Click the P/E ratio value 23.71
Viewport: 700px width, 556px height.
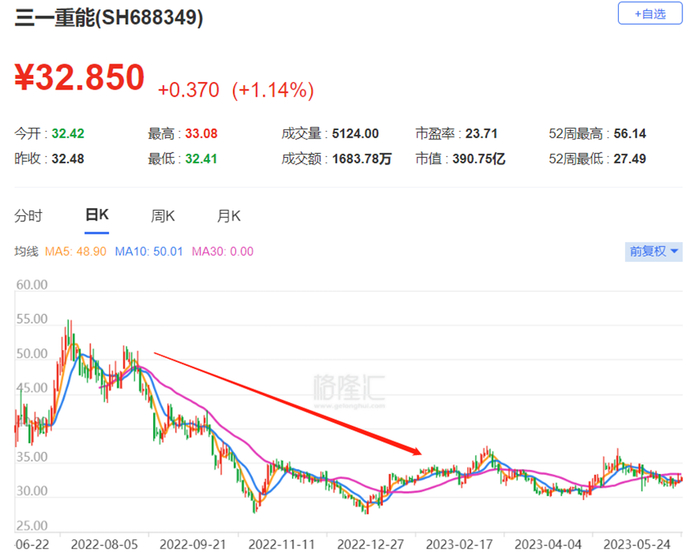(481, 134)
